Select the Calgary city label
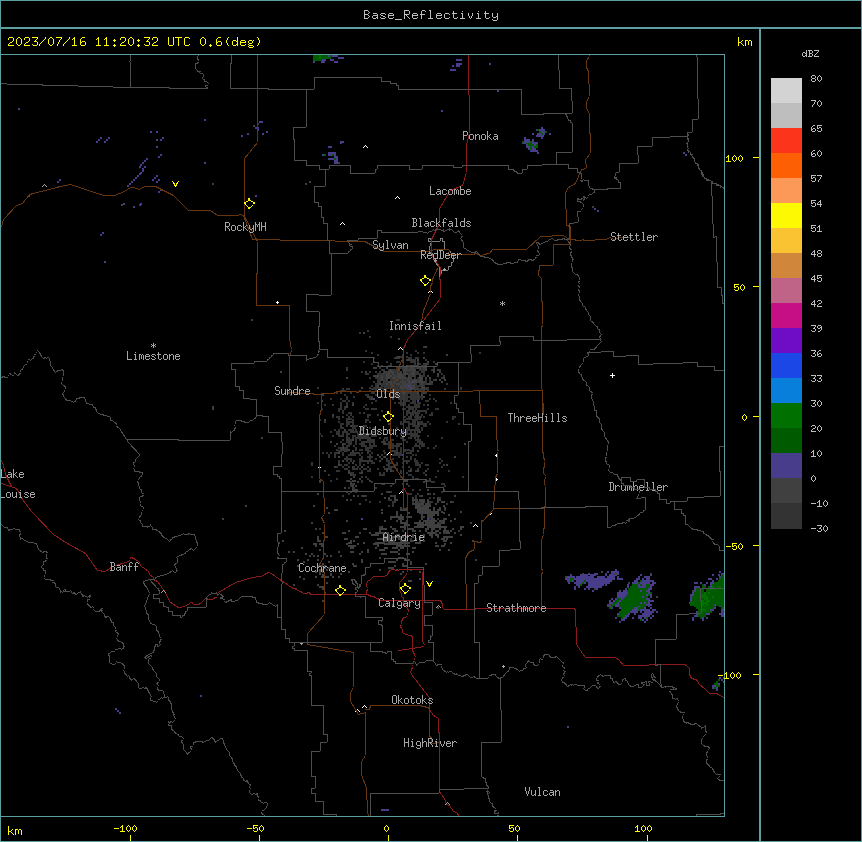The height and width of the screenshot is (842, 862). tap(400, 603)
